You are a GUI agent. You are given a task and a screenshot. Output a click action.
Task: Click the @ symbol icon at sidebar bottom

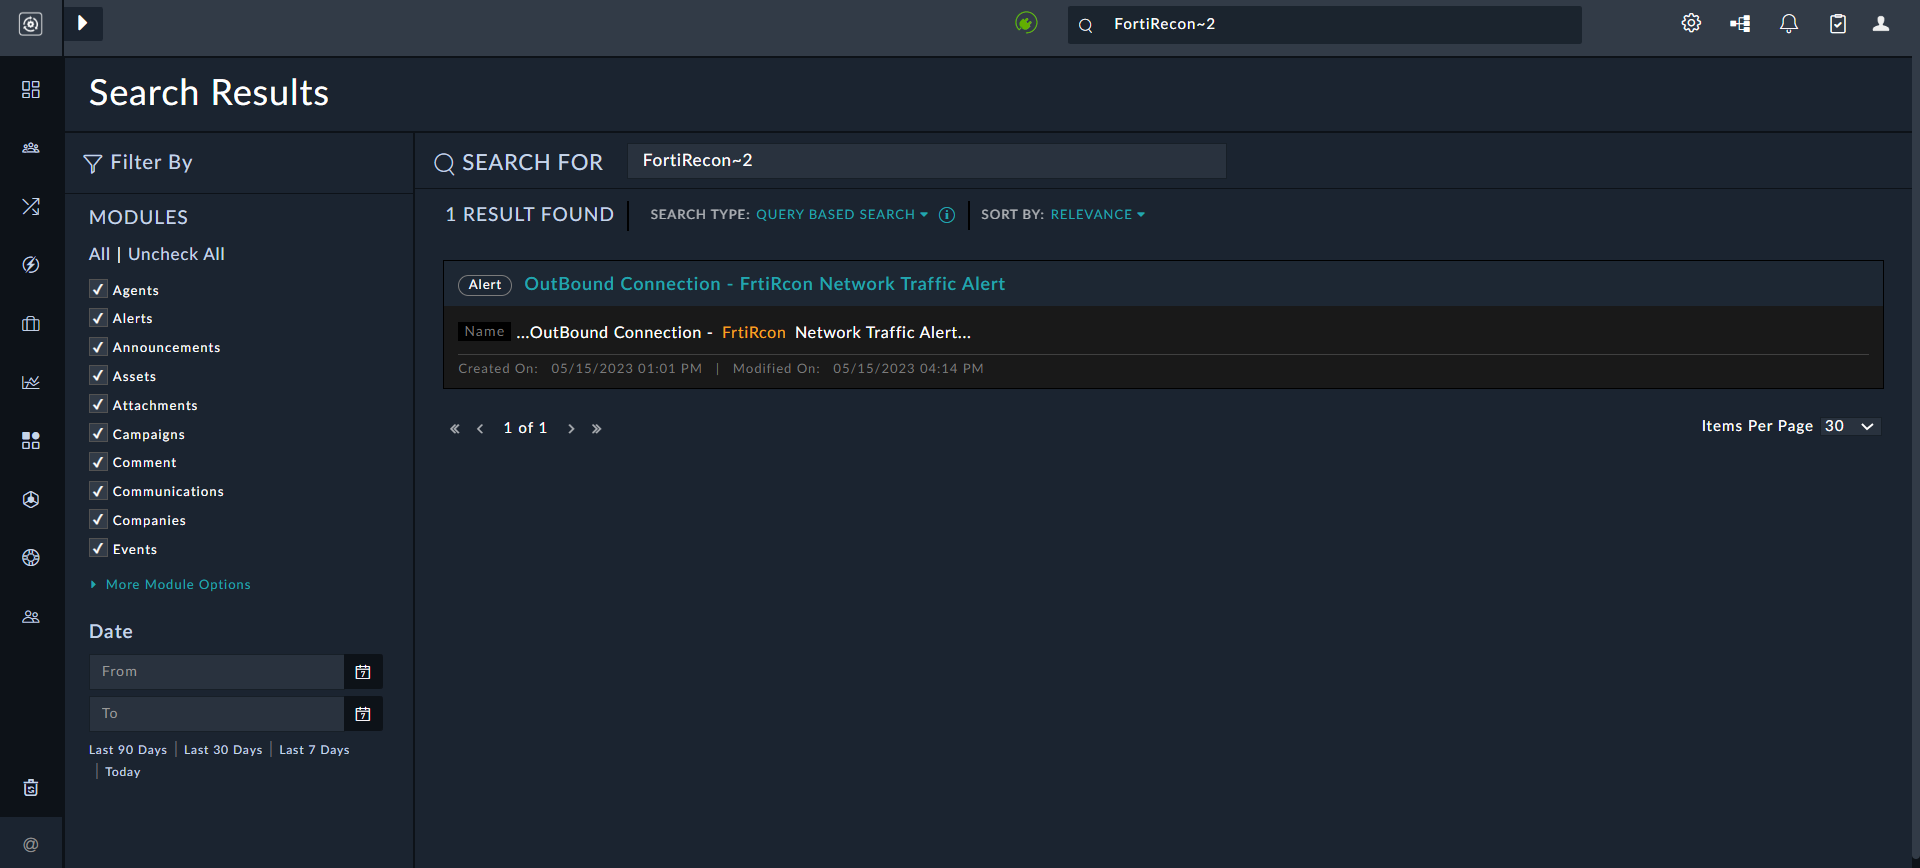pos(31,845)
